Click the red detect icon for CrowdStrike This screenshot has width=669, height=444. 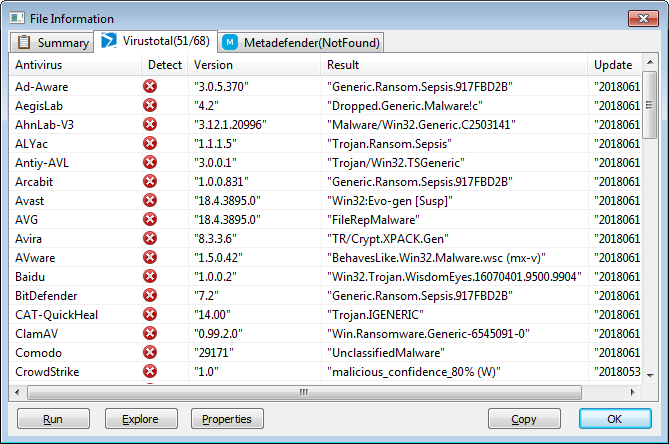click(150, 371)
